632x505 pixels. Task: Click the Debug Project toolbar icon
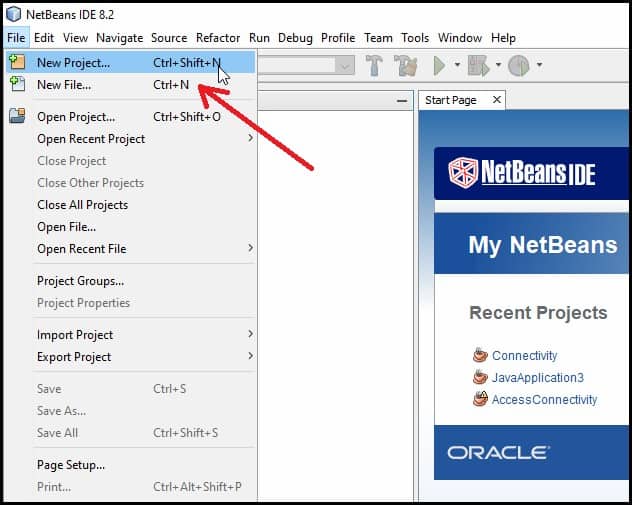coord(478,65)
